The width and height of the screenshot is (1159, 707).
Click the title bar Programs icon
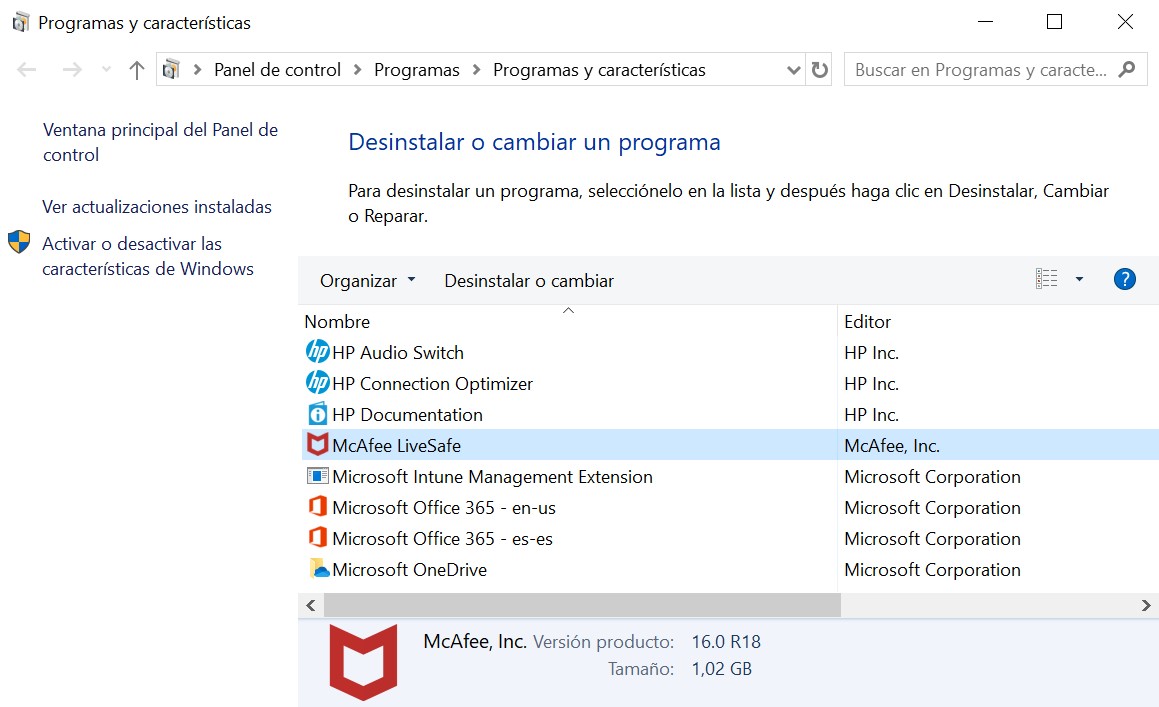pyautogui.click(x=20, y=22)
